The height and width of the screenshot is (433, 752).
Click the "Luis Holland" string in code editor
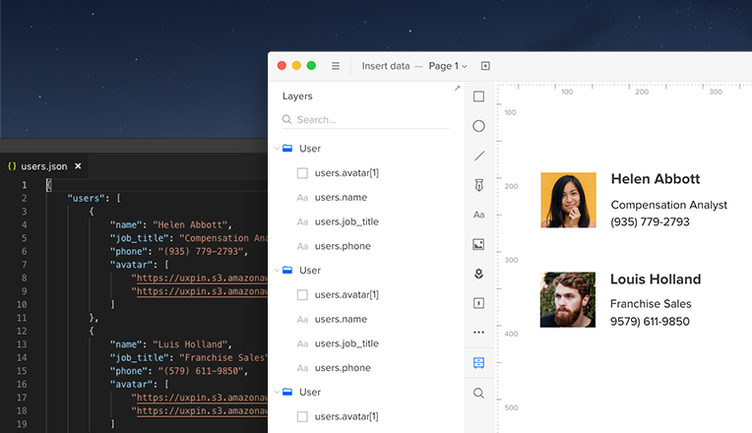coord(192,344)
